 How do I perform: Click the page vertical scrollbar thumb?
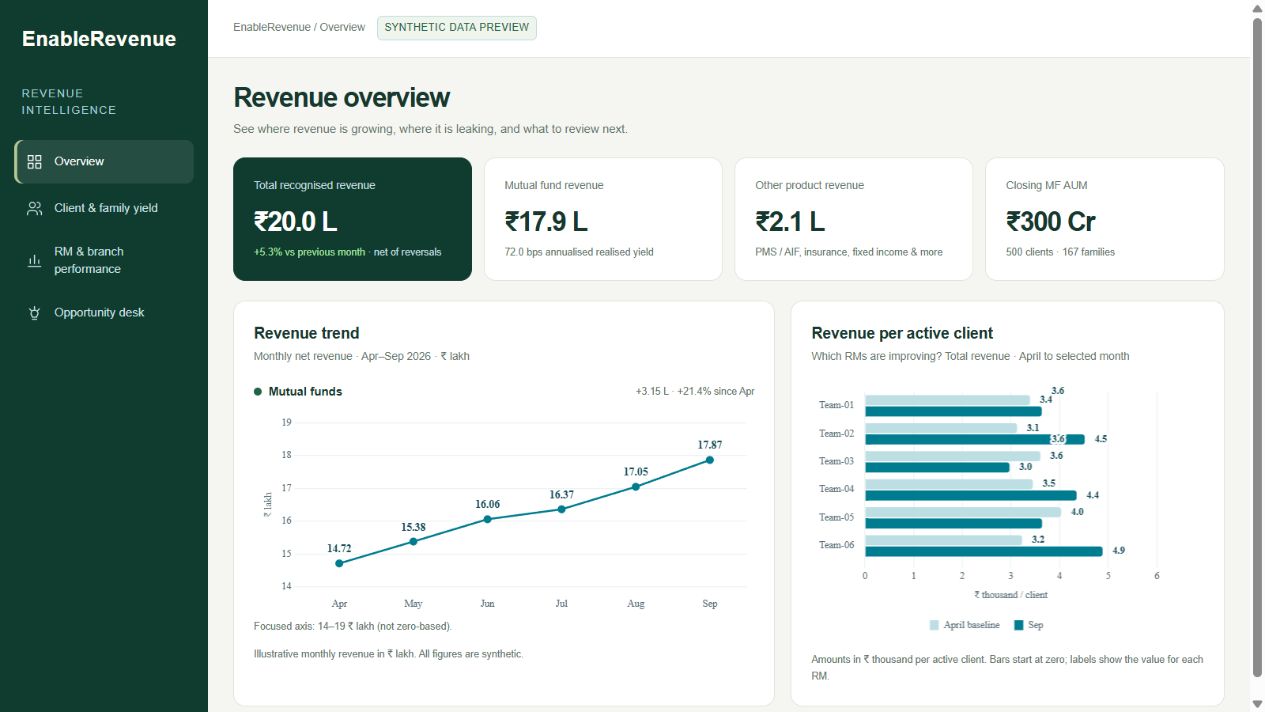(x=1258, y=347)
